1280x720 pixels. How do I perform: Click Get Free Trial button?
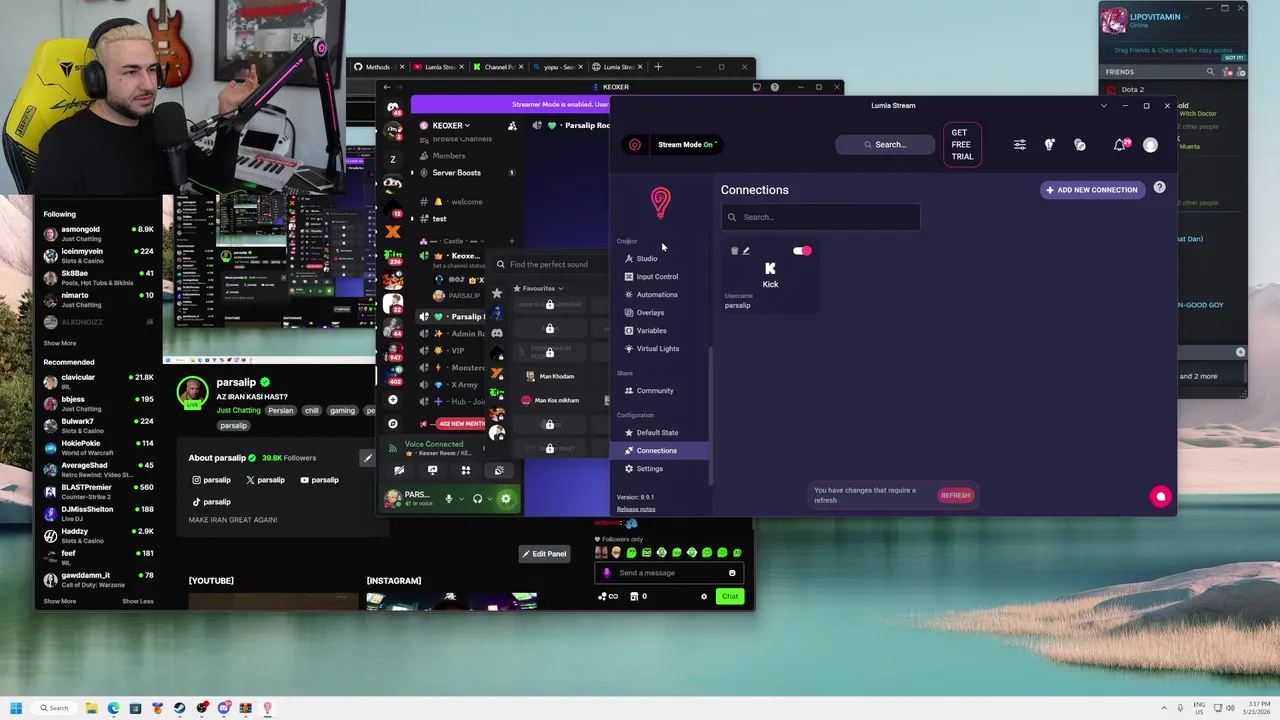click(x=962, y=144)
